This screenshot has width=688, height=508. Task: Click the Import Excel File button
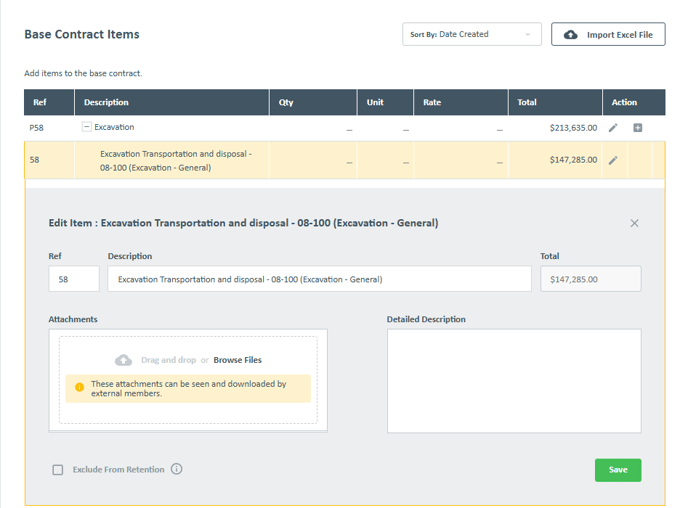(x=608, y=35)
